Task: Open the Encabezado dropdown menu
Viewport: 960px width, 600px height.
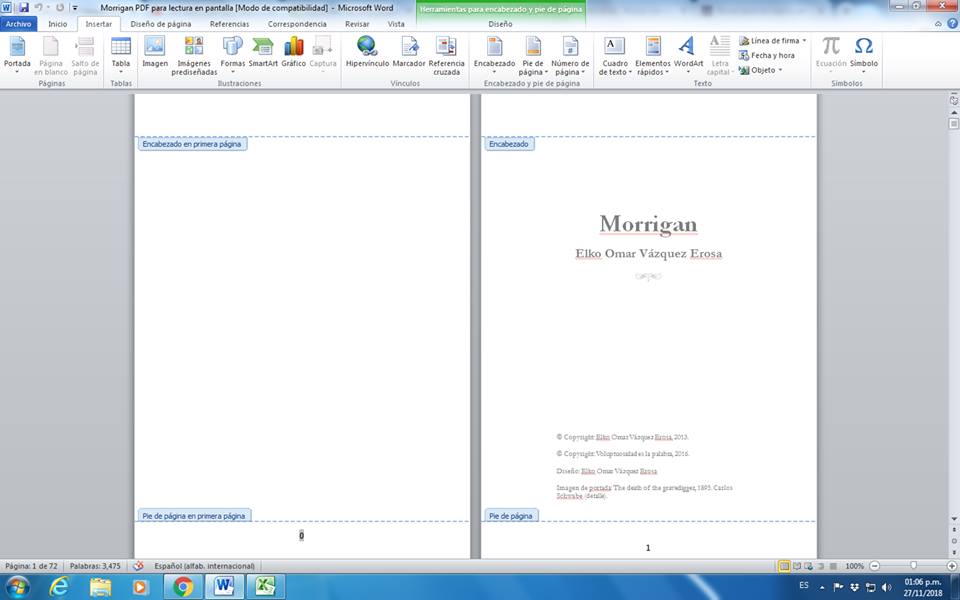Action: click(494, 55)
